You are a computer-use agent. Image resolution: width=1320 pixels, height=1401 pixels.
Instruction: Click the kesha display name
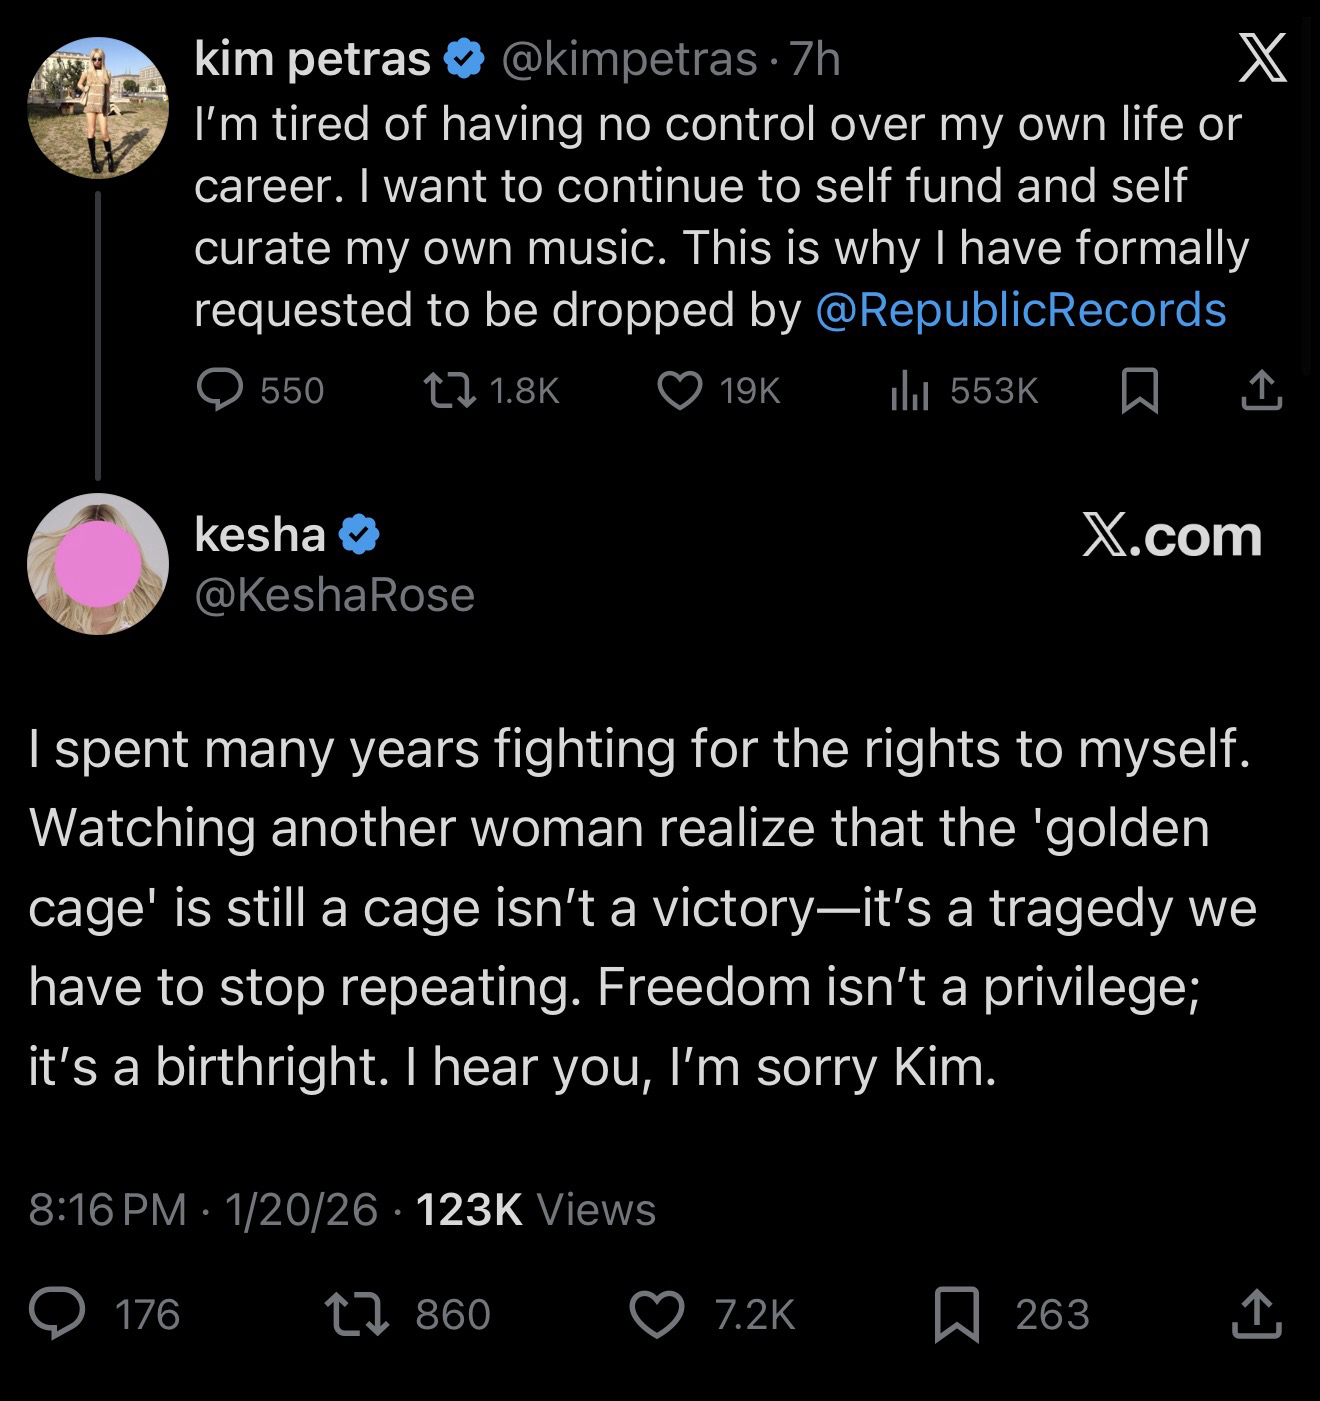(x=260, y=534)
